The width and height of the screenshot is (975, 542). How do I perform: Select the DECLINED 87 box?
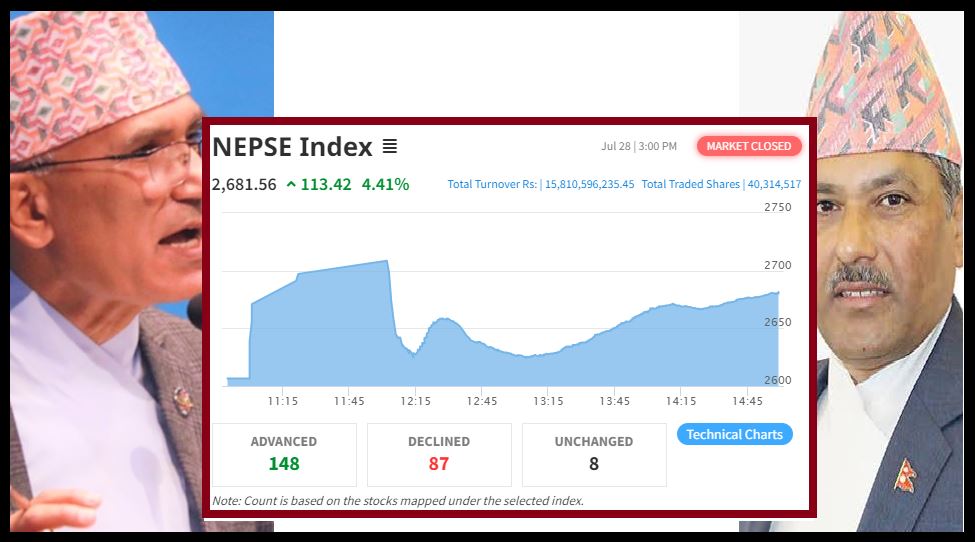439,454
